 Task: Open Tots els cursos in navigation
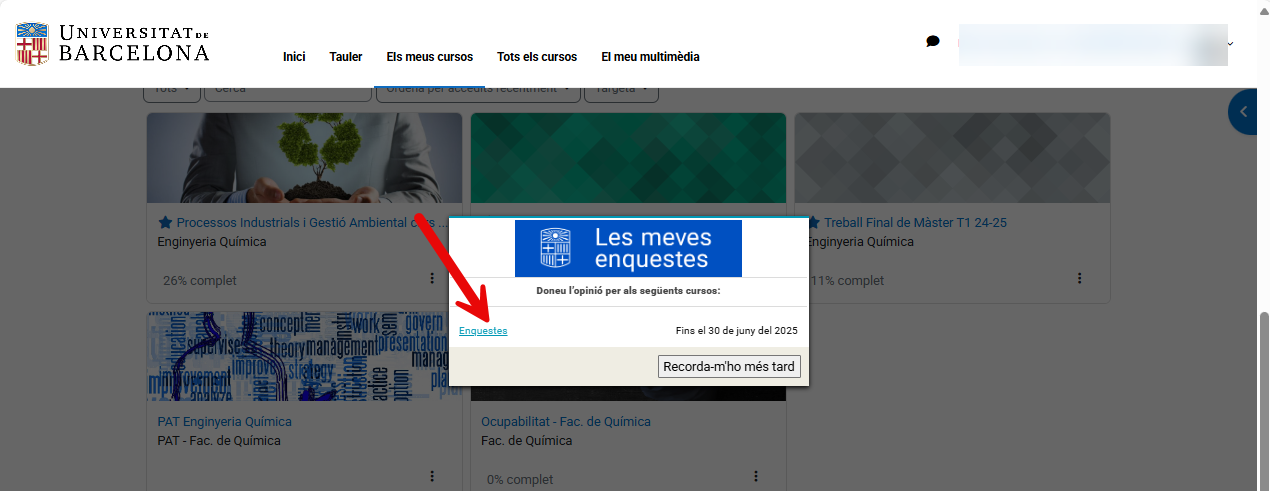tap(537, 57)
